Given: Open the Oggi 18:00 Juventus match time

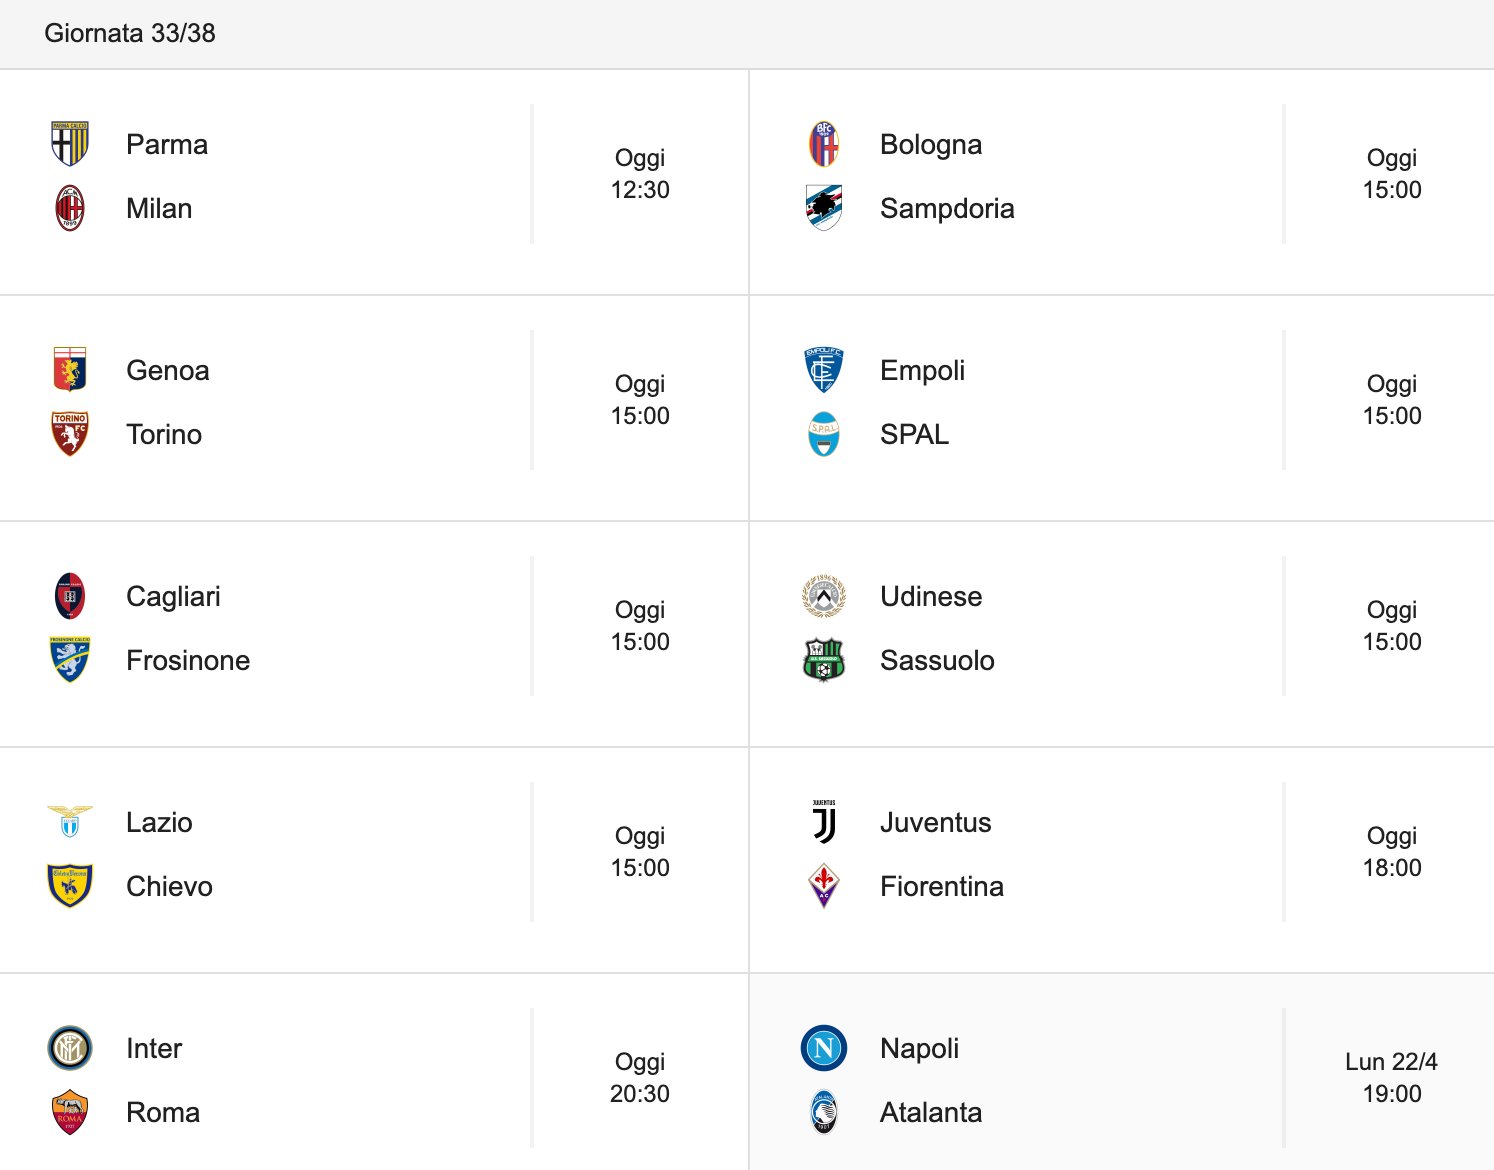Looking at the screenshot, I should pyautogui.click(x=1392, y=852).
